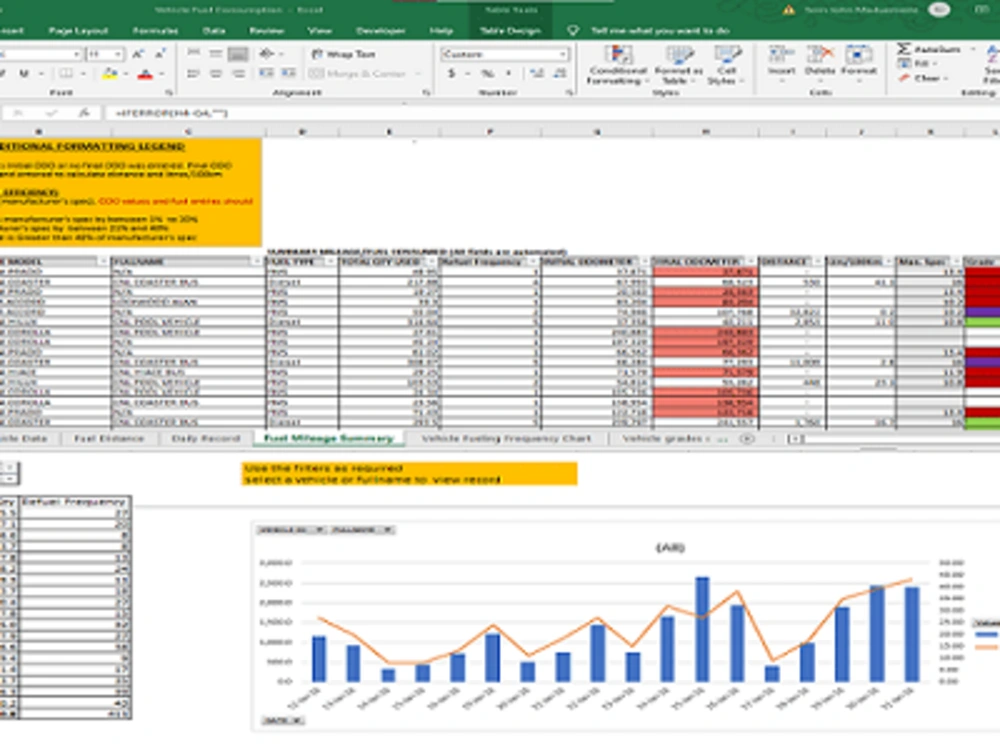1000x750 pixels.
Task: Click the AutoSum sigma icon
Action: click(904, 49)
